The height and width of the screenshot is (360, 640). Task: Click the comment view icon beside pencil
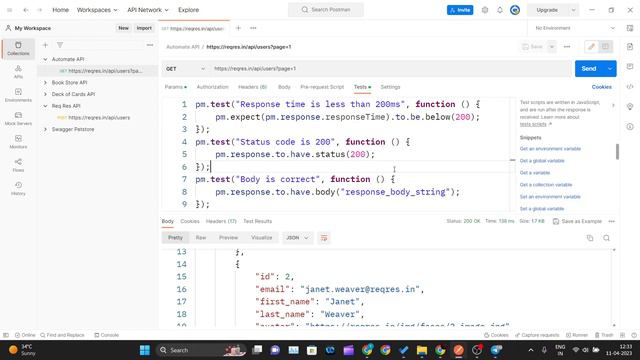tap(605, 47)
